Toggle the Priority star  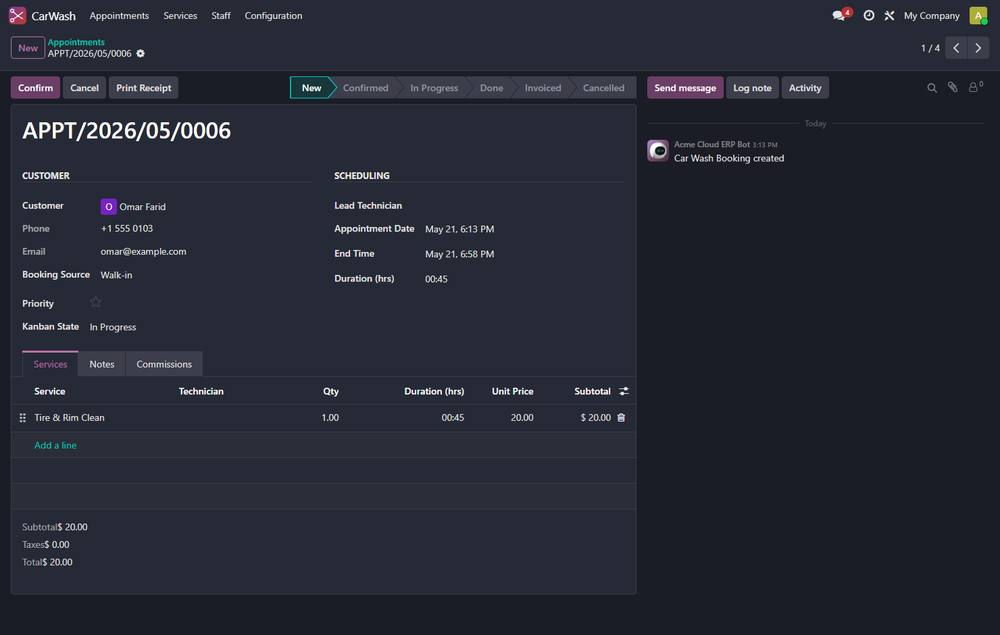tap(96, 302)
